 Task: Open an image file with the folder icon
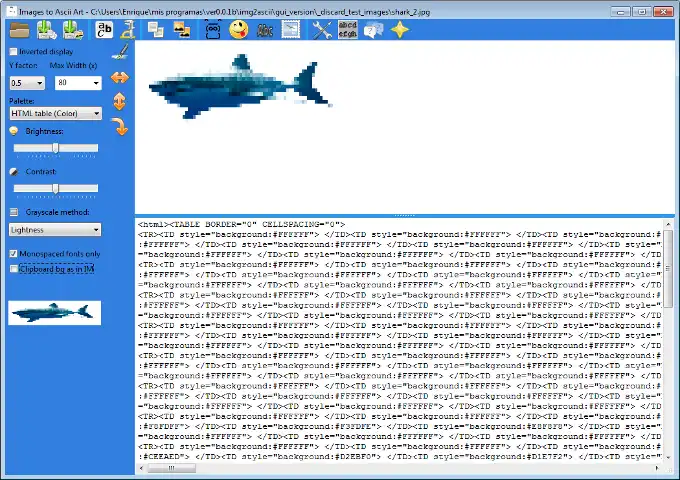pos(20,30)
